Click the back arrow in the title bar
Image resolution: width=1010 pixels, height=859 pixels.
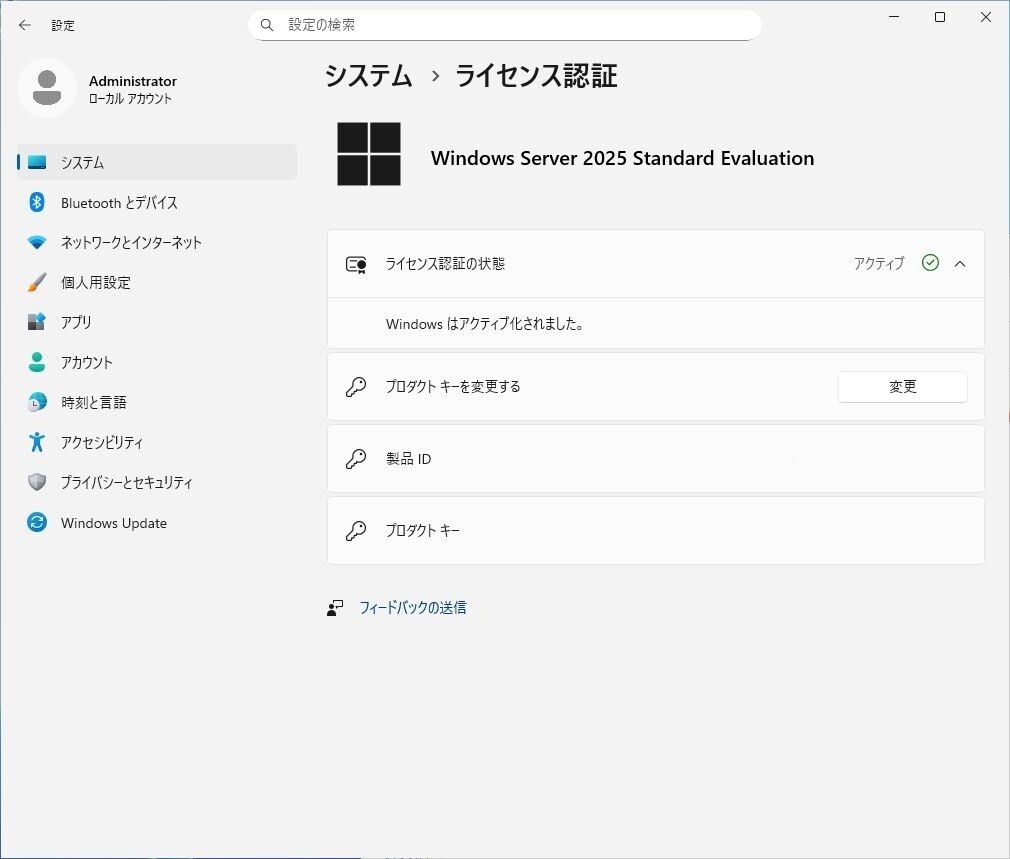click(x=25, y=25)
